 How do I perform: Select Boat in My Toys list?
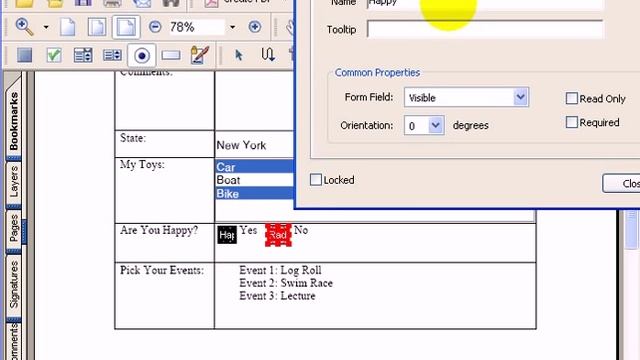point(254,180)
